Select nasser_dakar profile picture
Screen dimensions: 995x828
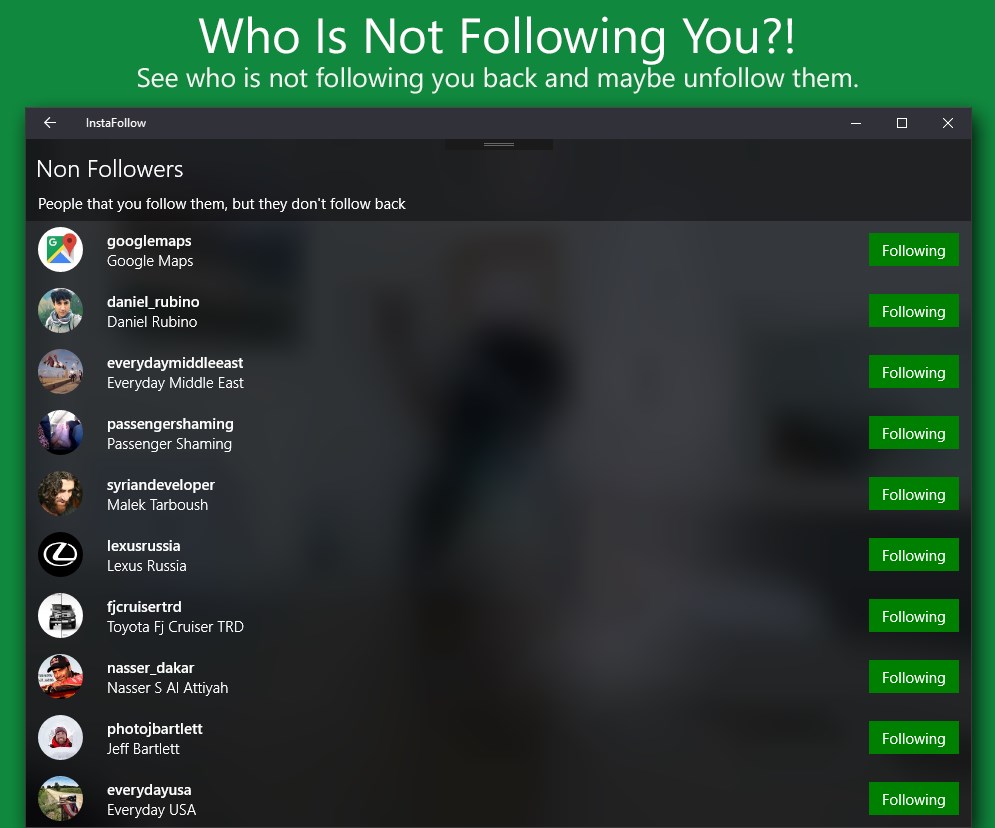pyautogui.click(x=60, y=677)
